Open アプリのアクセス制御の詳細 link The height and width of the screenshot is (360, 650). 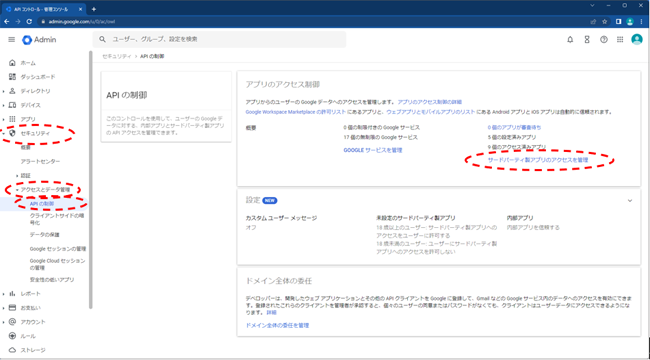coord(430,102)
